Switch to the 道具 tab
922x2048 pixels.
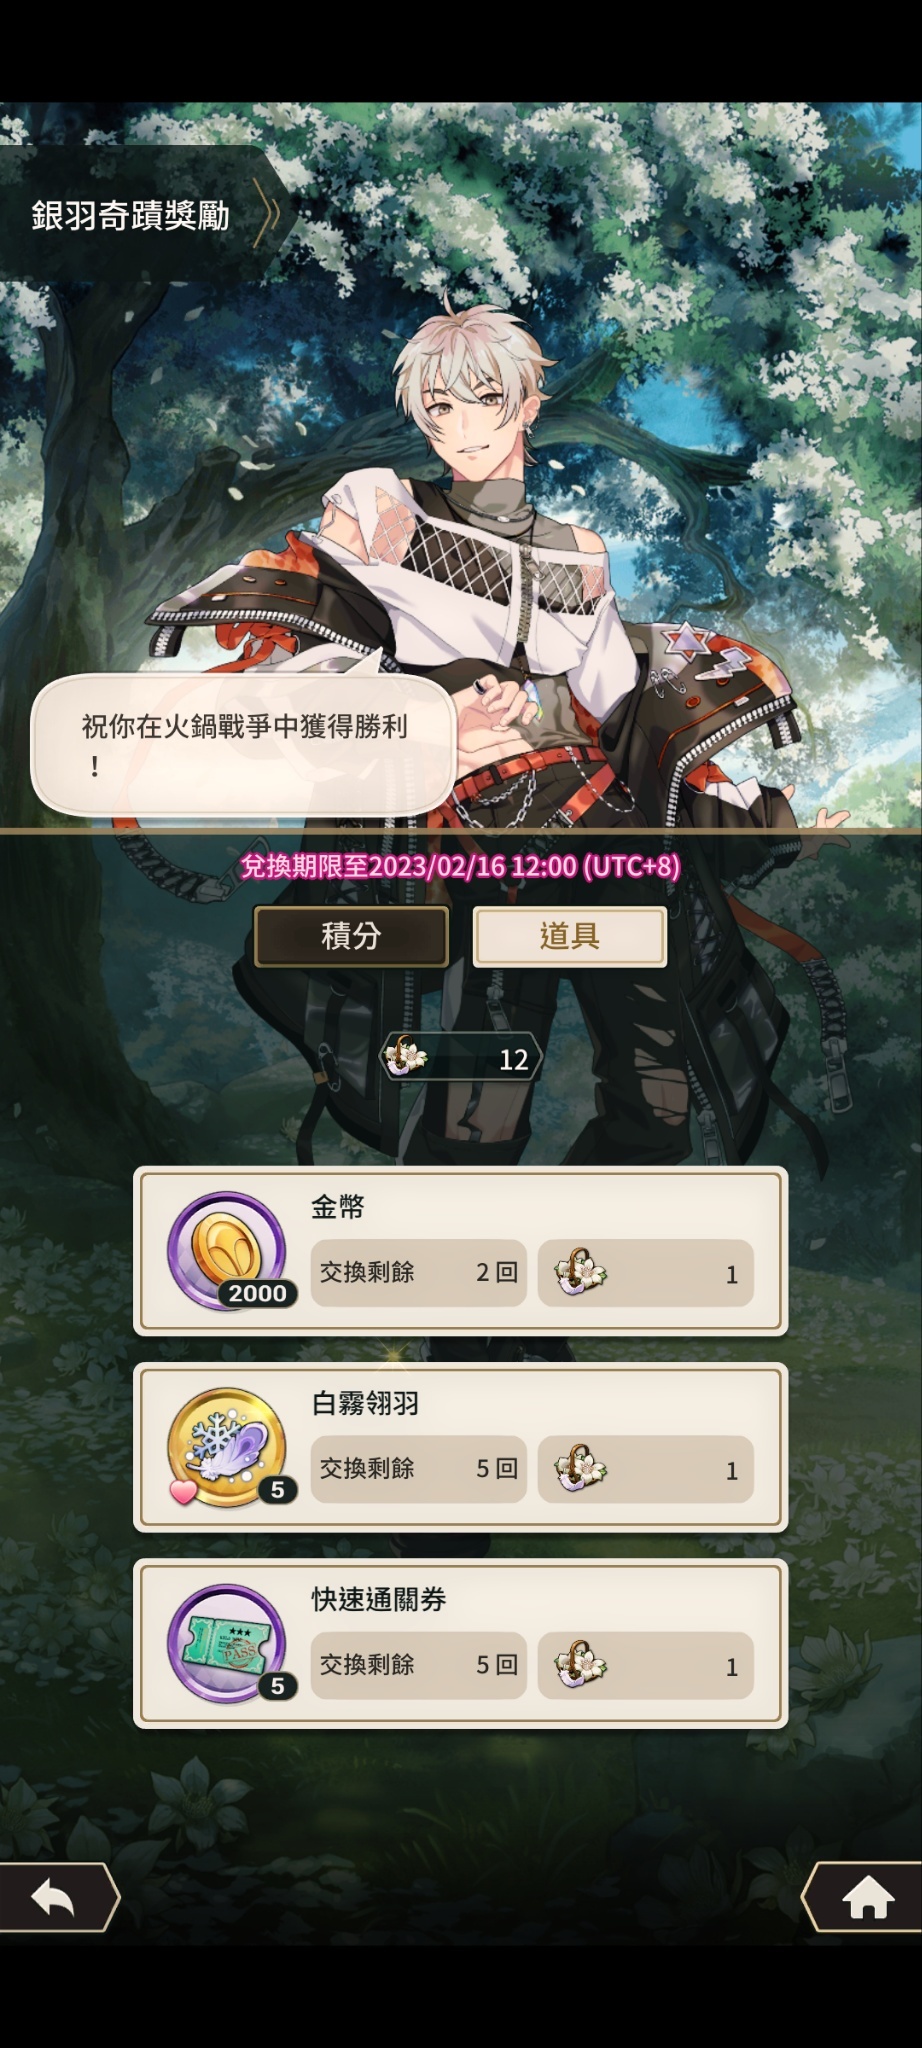570,936
